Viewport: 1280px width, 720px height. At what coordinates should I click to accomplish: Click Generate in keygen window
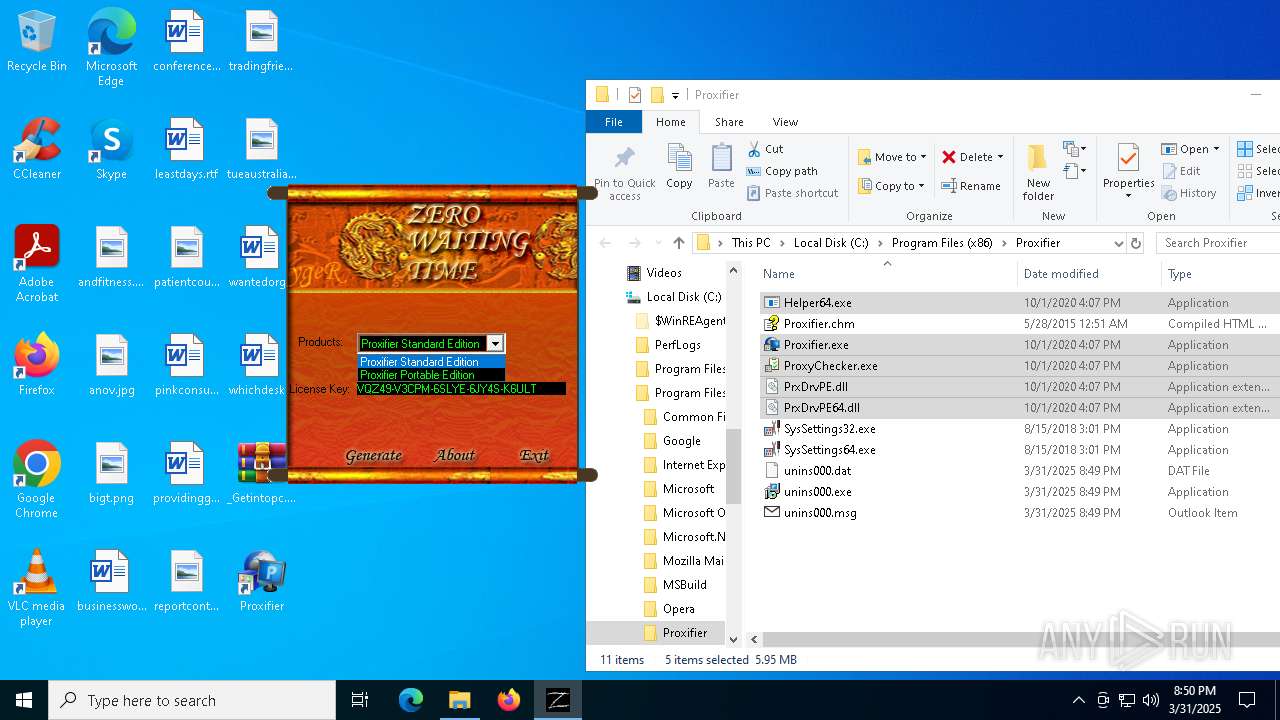tap(373, 455)
